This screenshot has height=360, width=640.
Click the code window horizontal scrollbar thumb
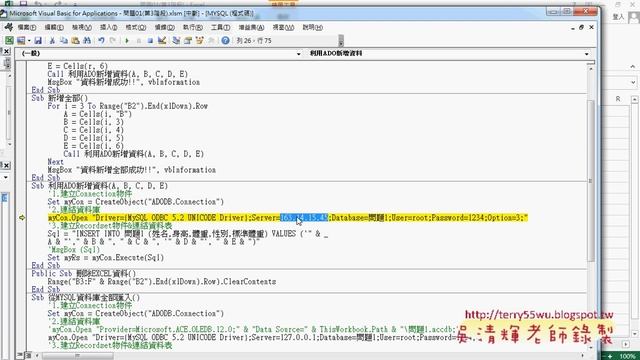(x=78, y=356)
